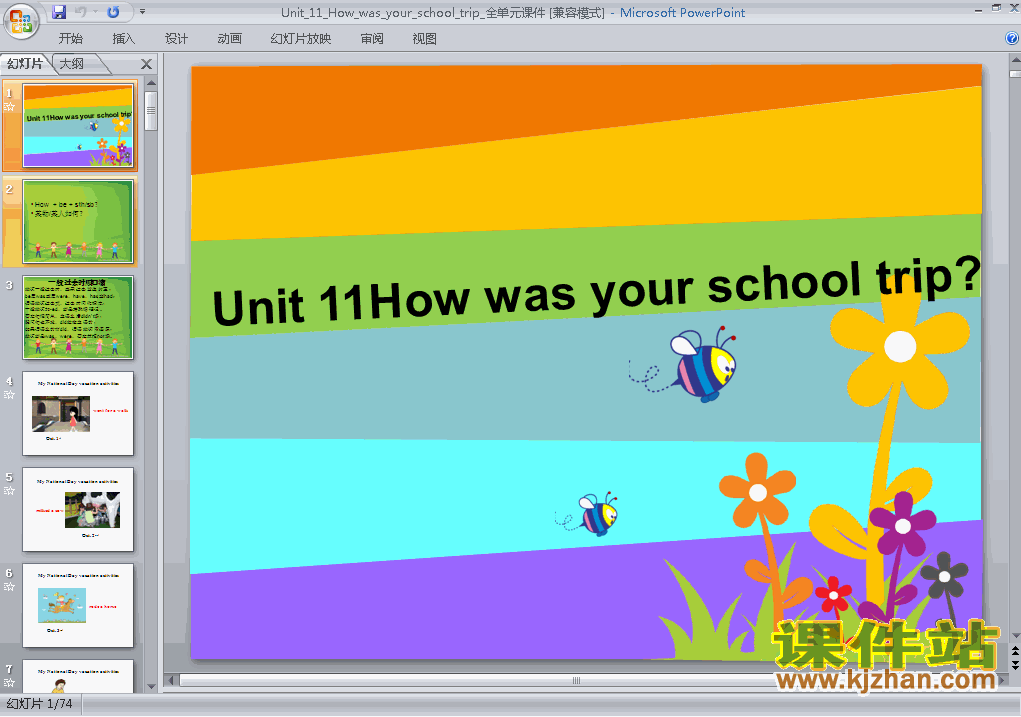The image size is (1021, 717).
Task: Open the 幻灯片放映 ribbon tab
Action: [301, 39]
